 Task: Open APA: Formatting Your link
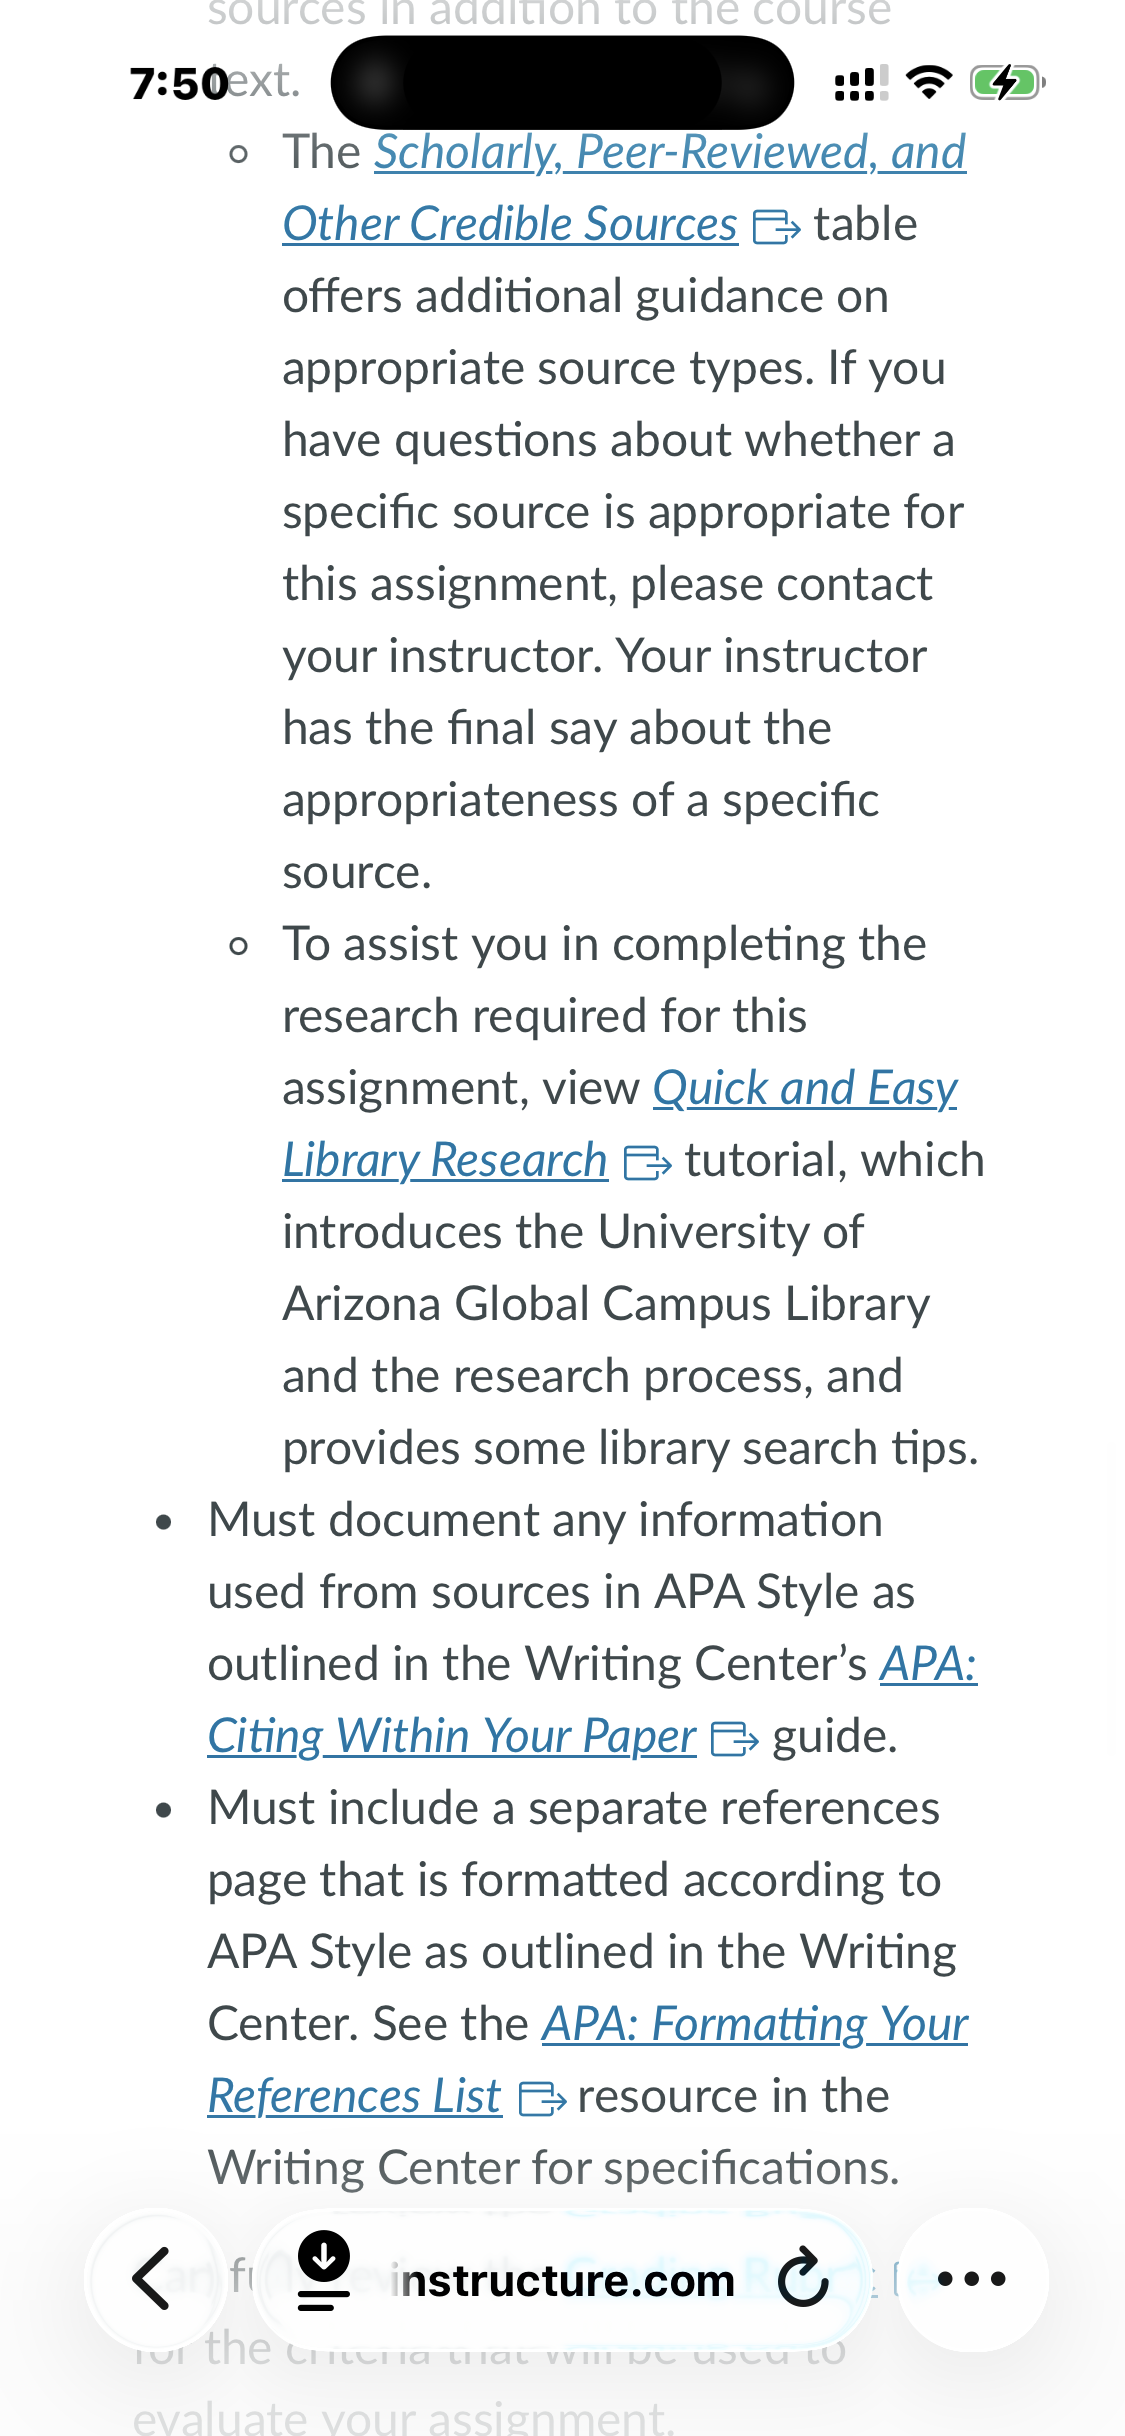click(755, 2024)
